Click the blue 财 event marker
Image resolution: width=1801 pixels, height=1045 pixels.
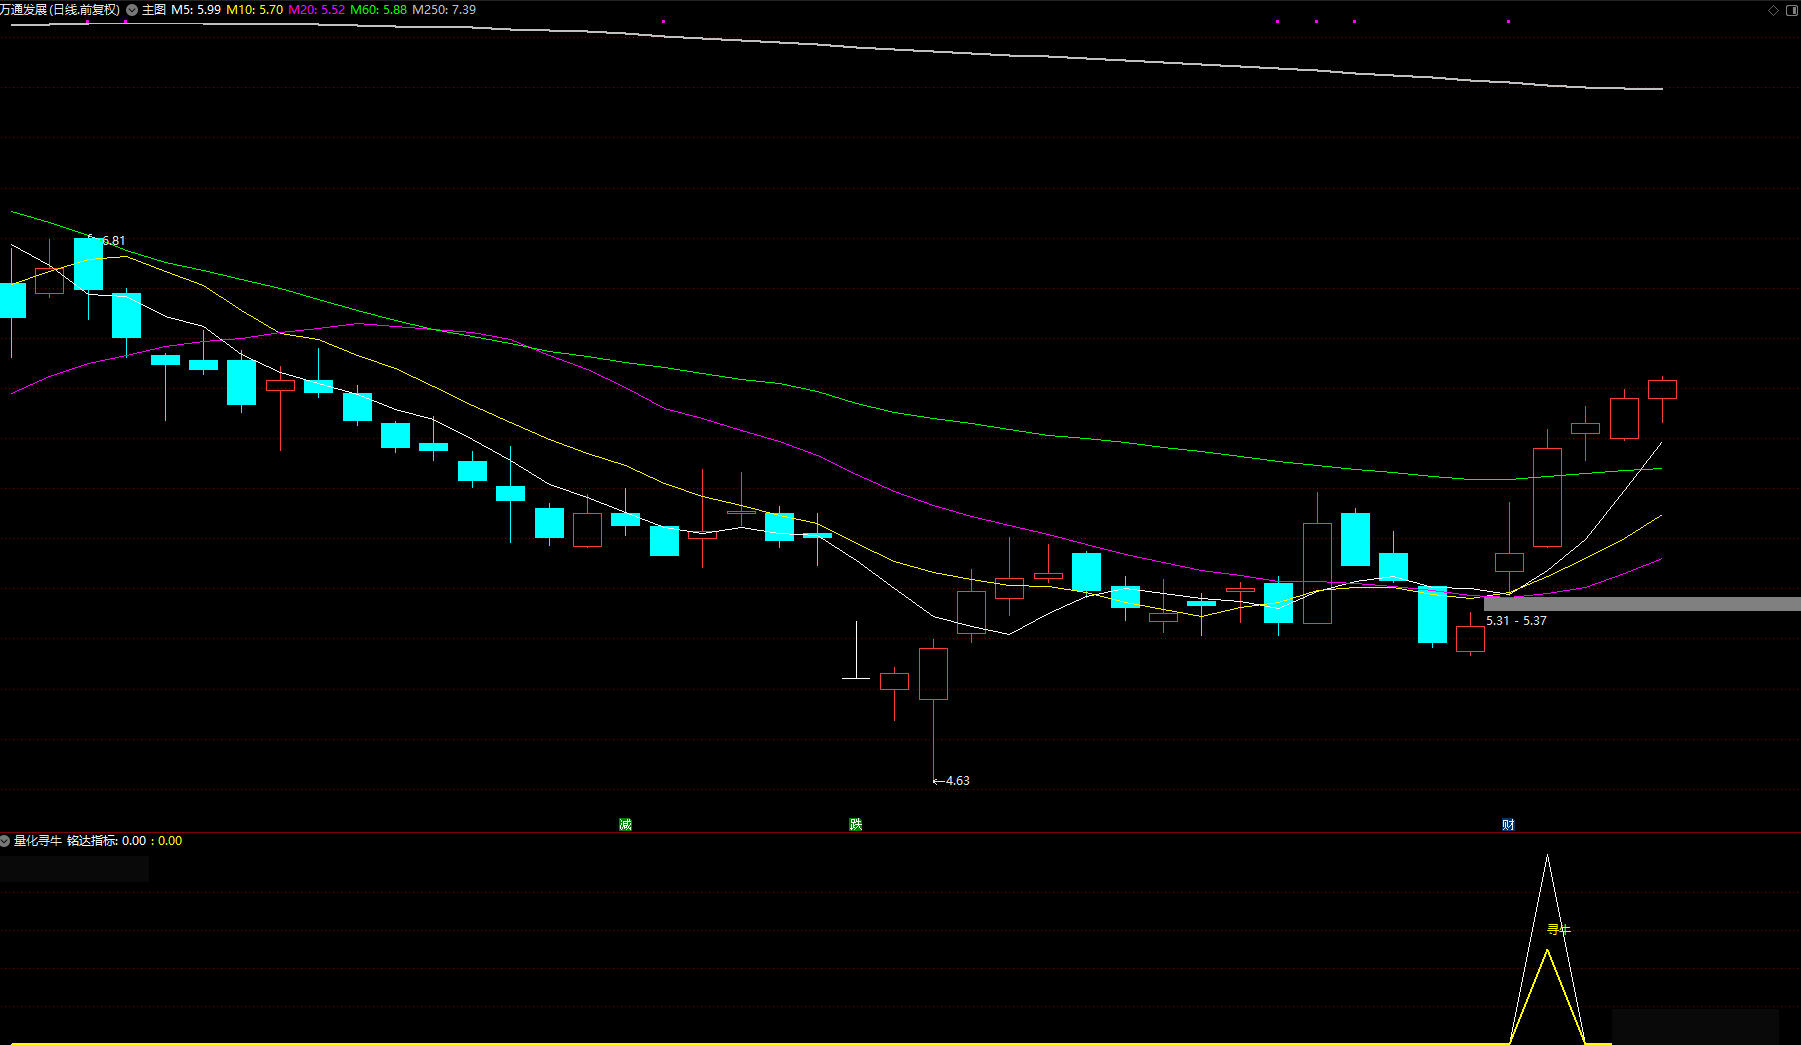tap(1508, 824)
